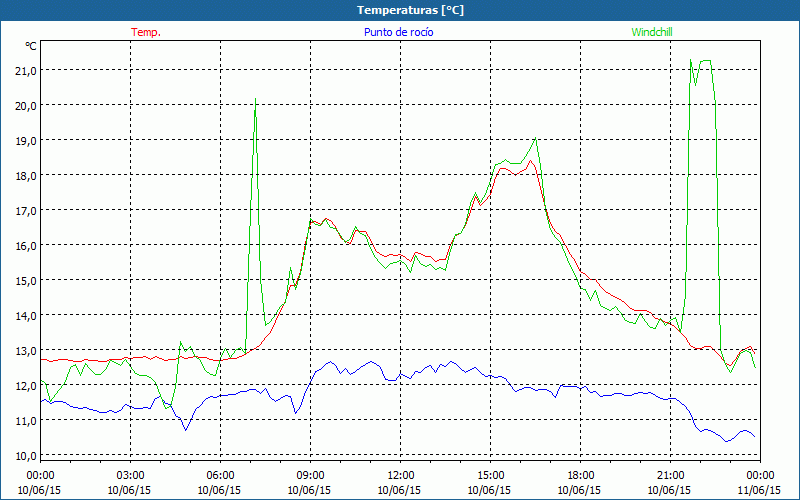Click the 21,0 y-axis value
Image resolution: width=800 pixels, height=500 pixels.
25,70
